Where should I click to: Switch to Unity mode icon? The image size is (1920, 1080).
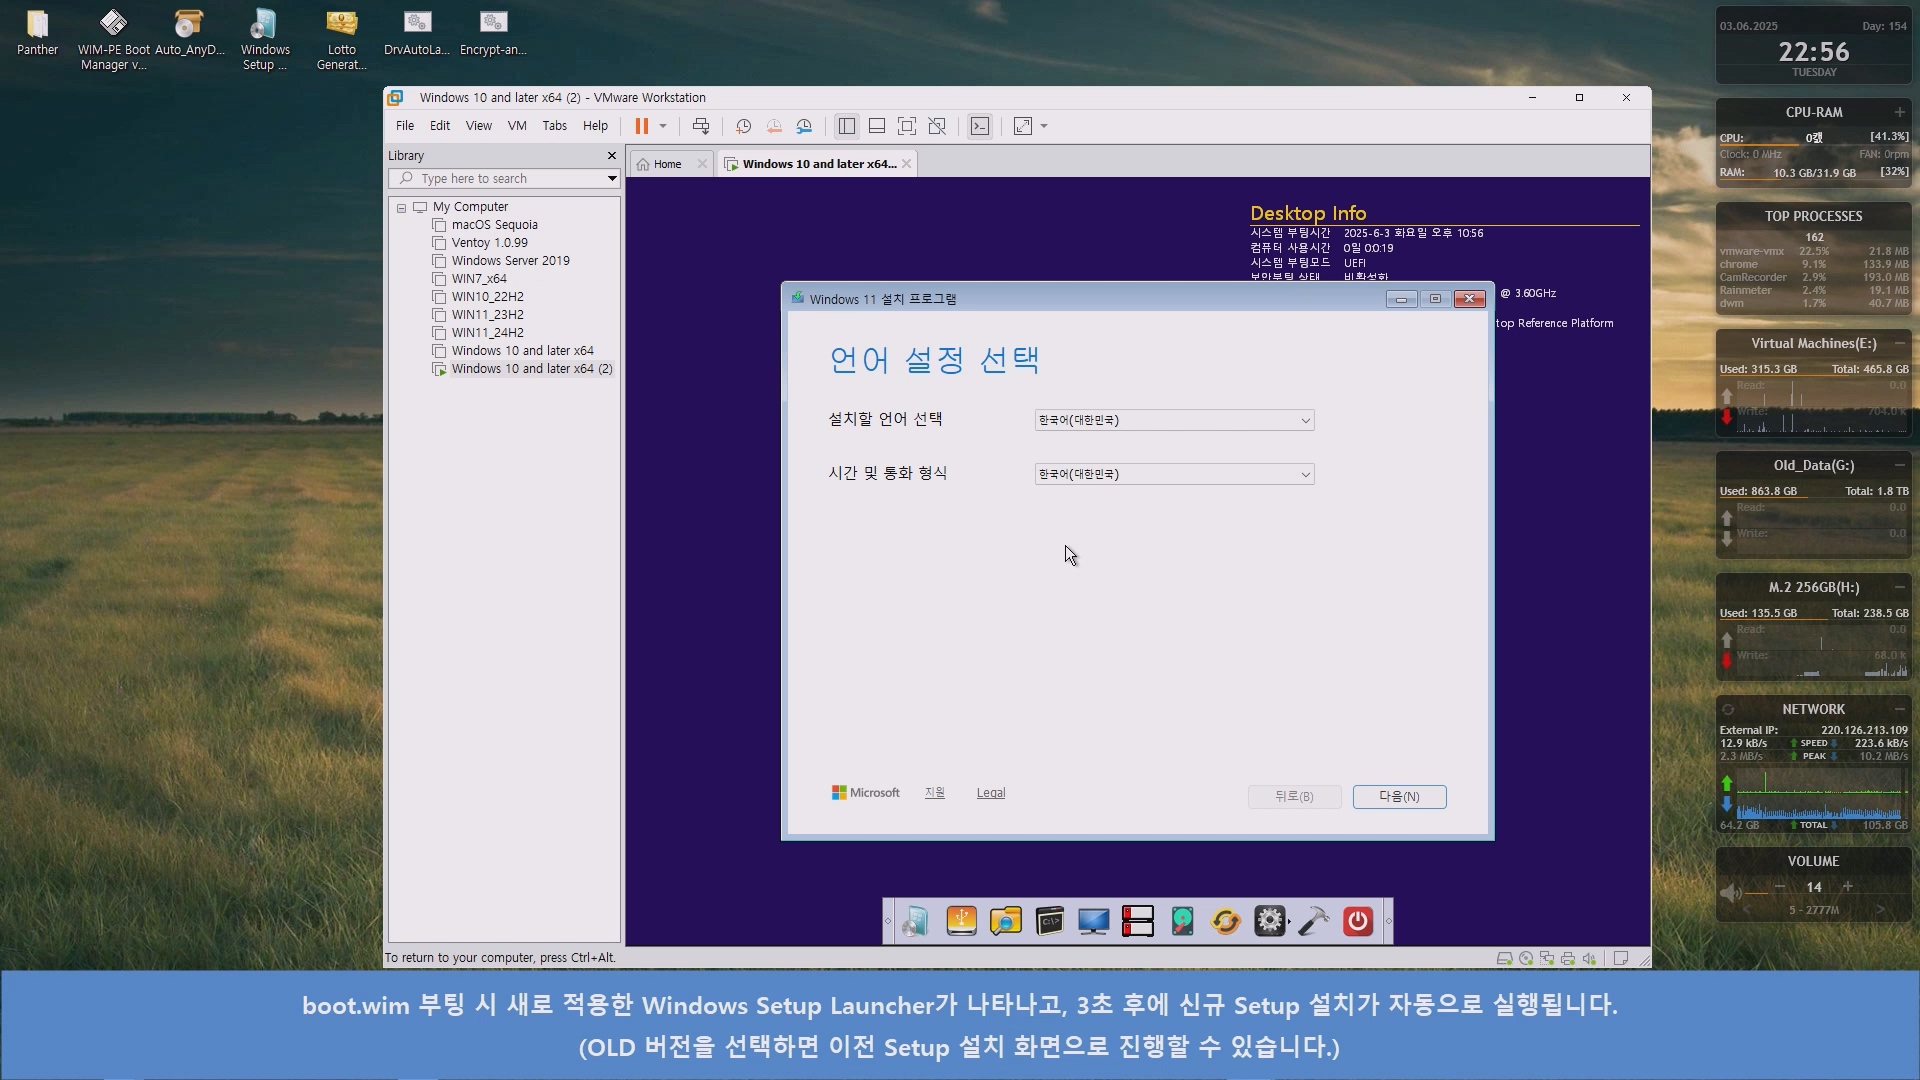pyautogui.click(x=937, y=126)
